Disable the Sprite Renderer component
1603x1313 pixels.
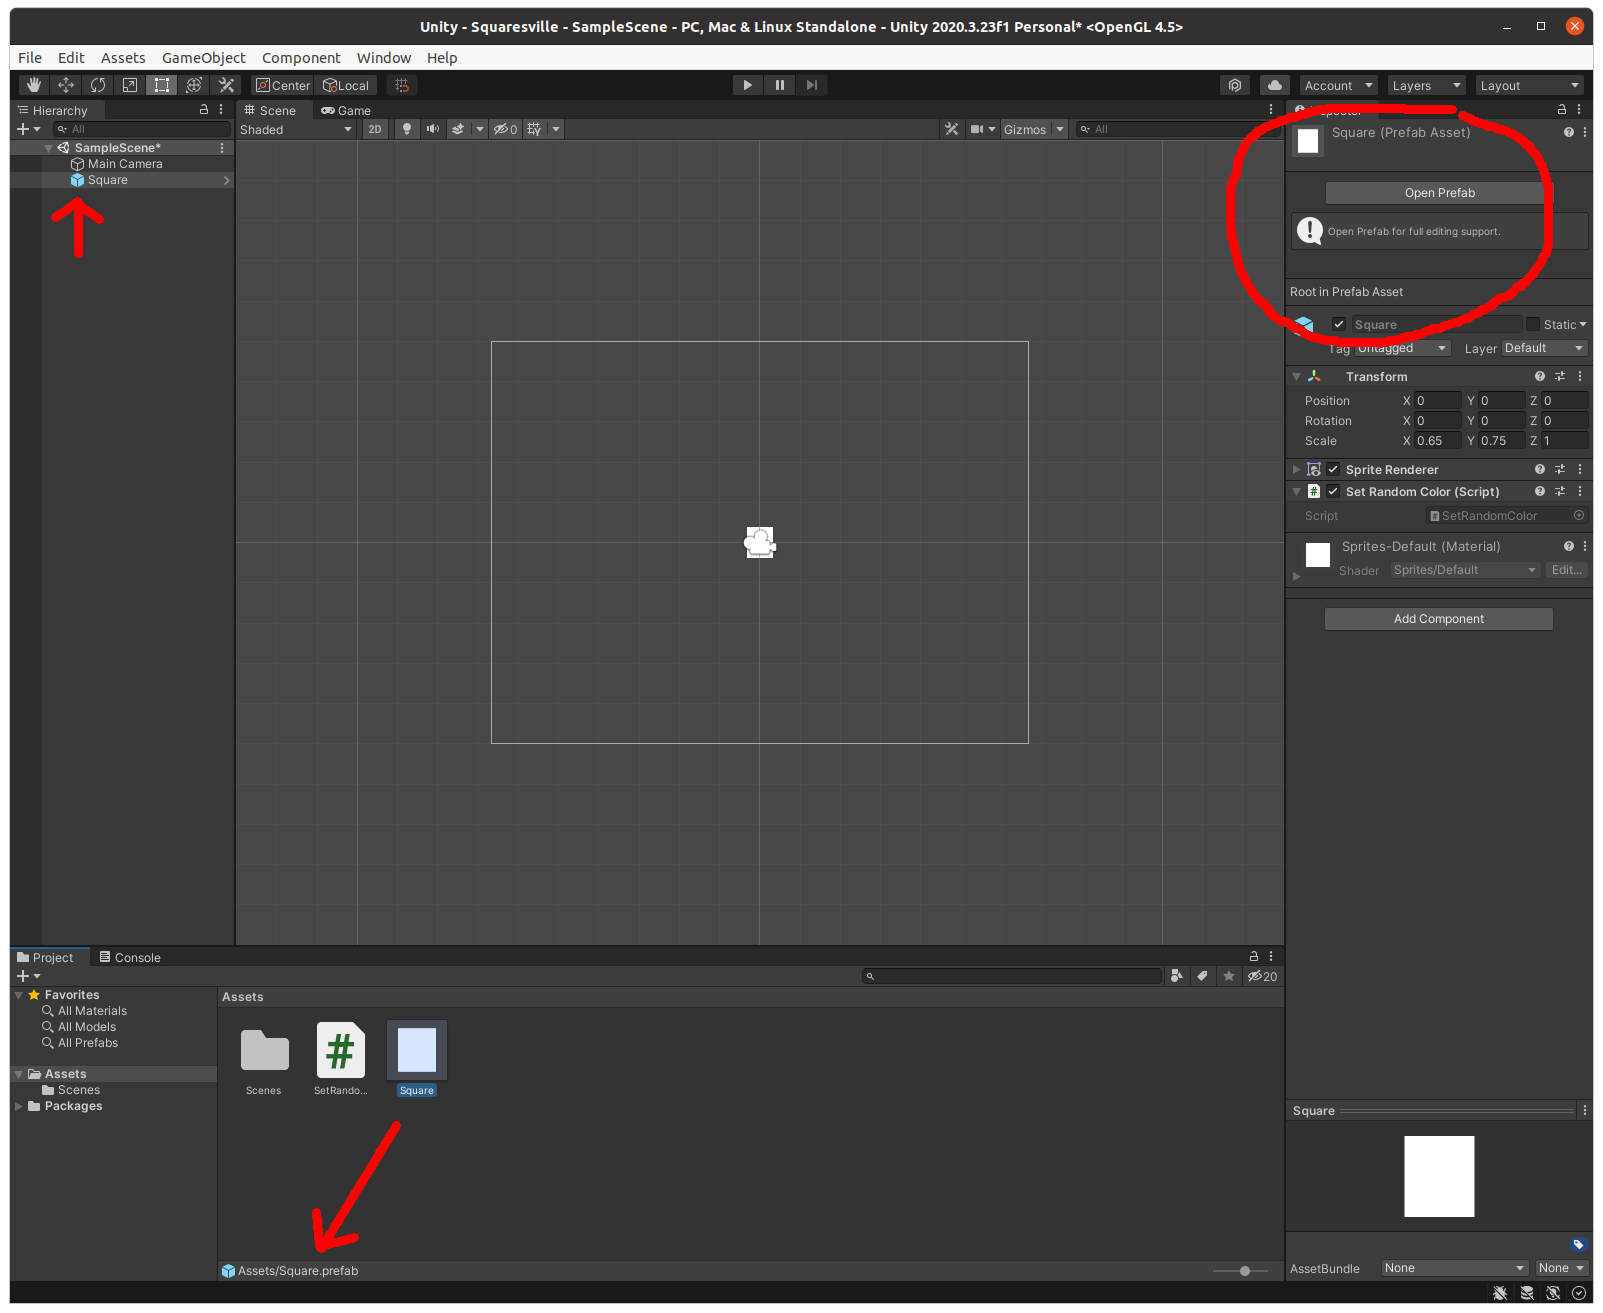pyautogui.click(x=1333, y=469)
